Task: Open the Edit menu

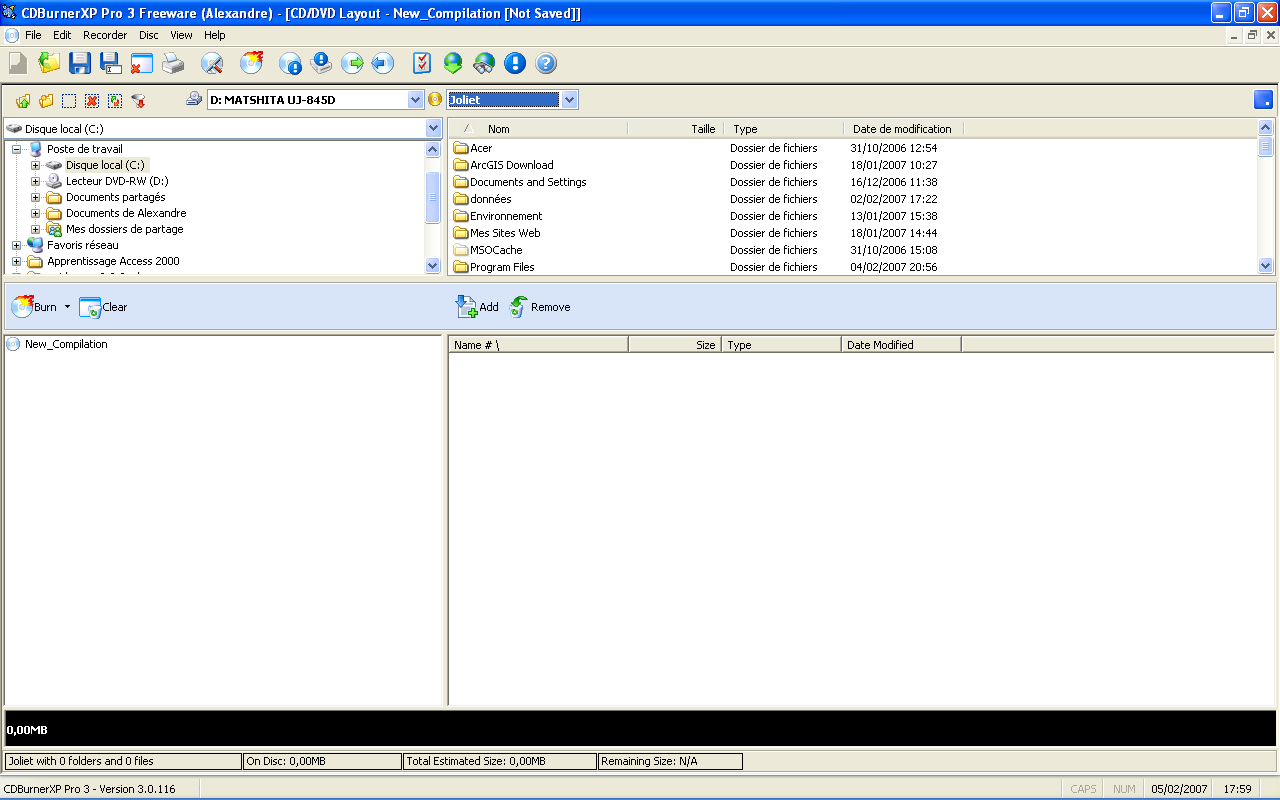Action: tap(62, 35)
